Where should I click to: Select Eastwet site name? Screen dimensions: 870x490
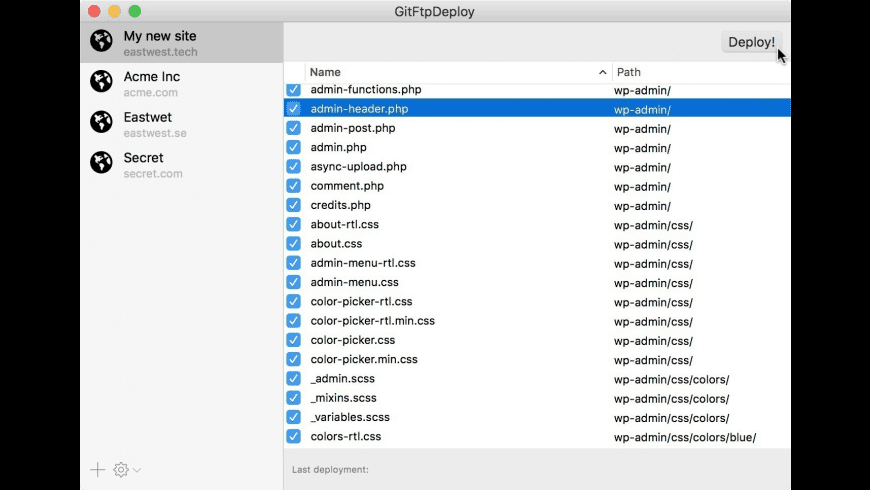(x=148, y=117)
